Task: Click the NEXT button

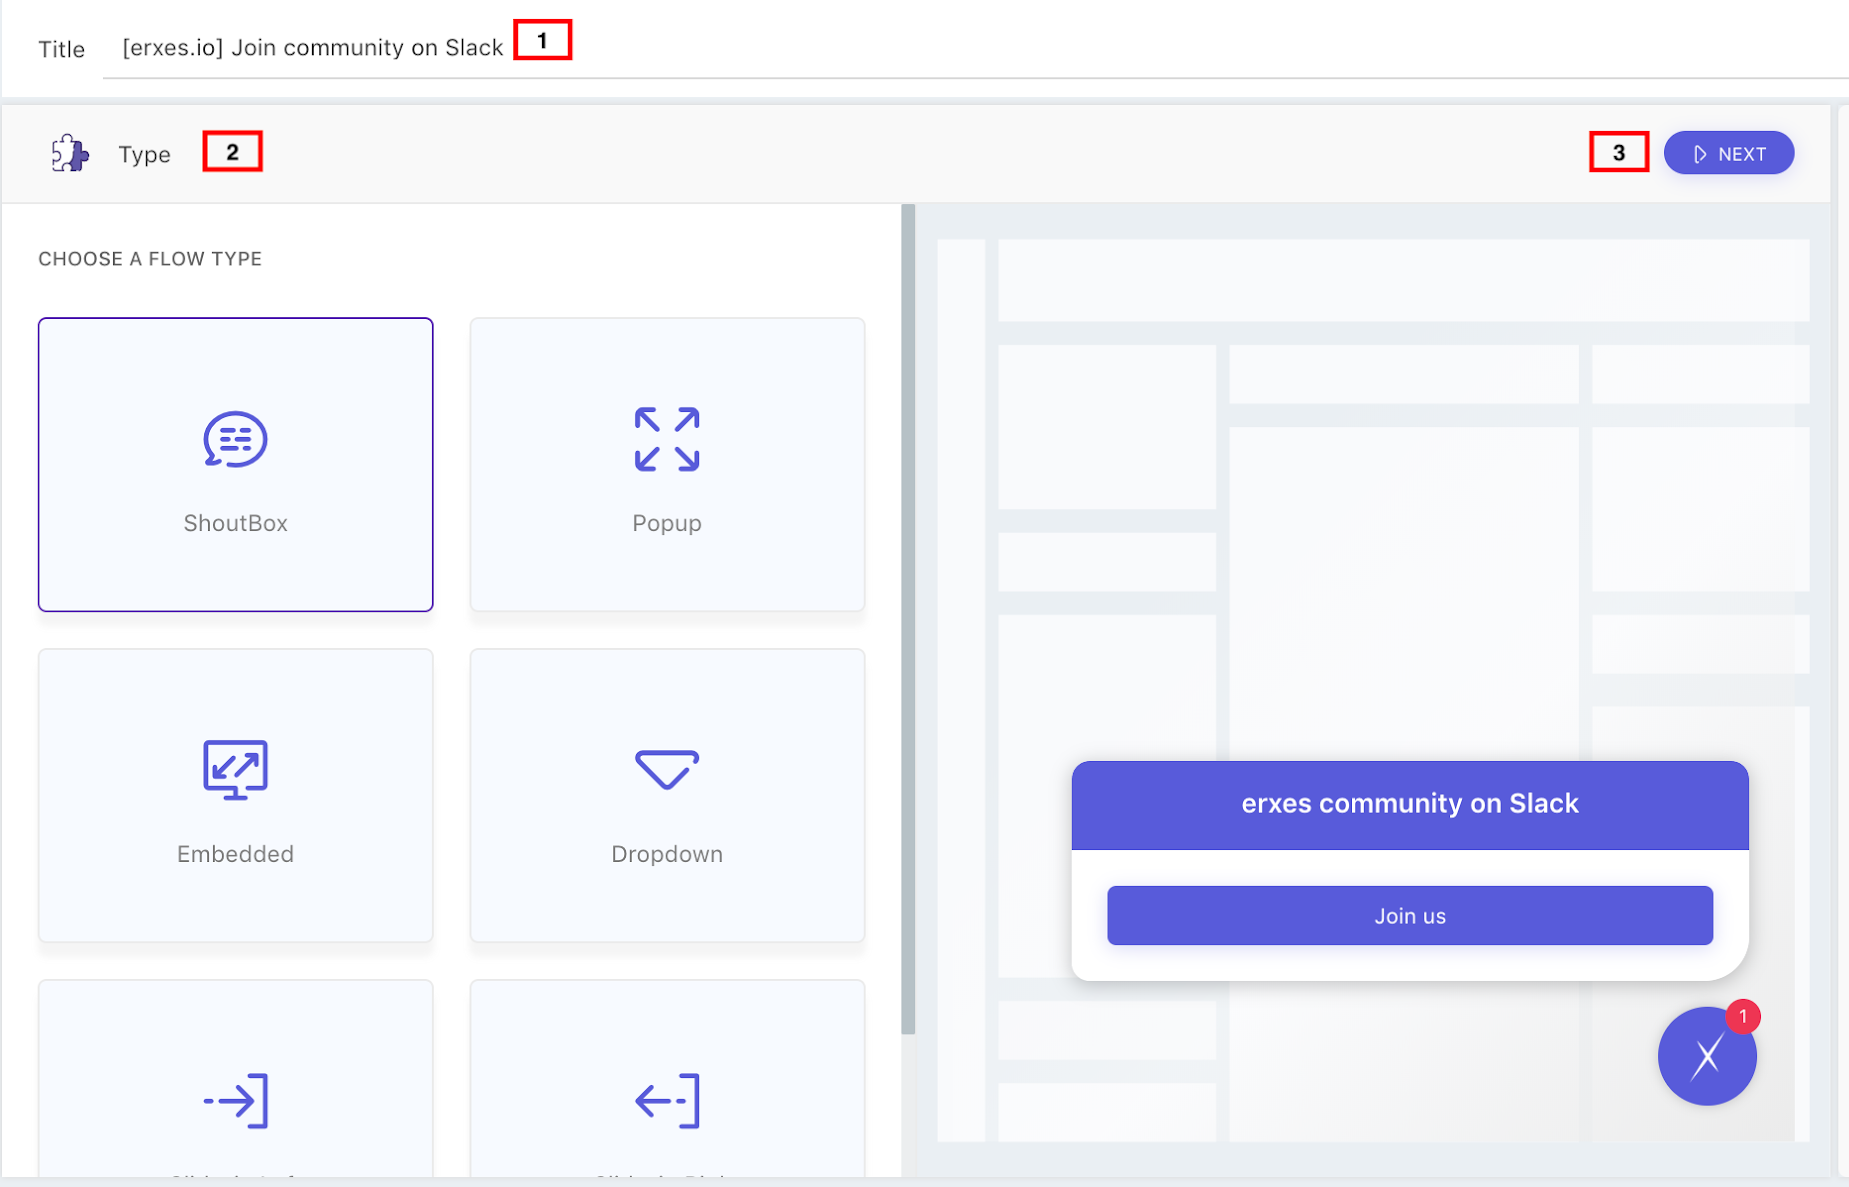Action: (x=1729, y=153)
